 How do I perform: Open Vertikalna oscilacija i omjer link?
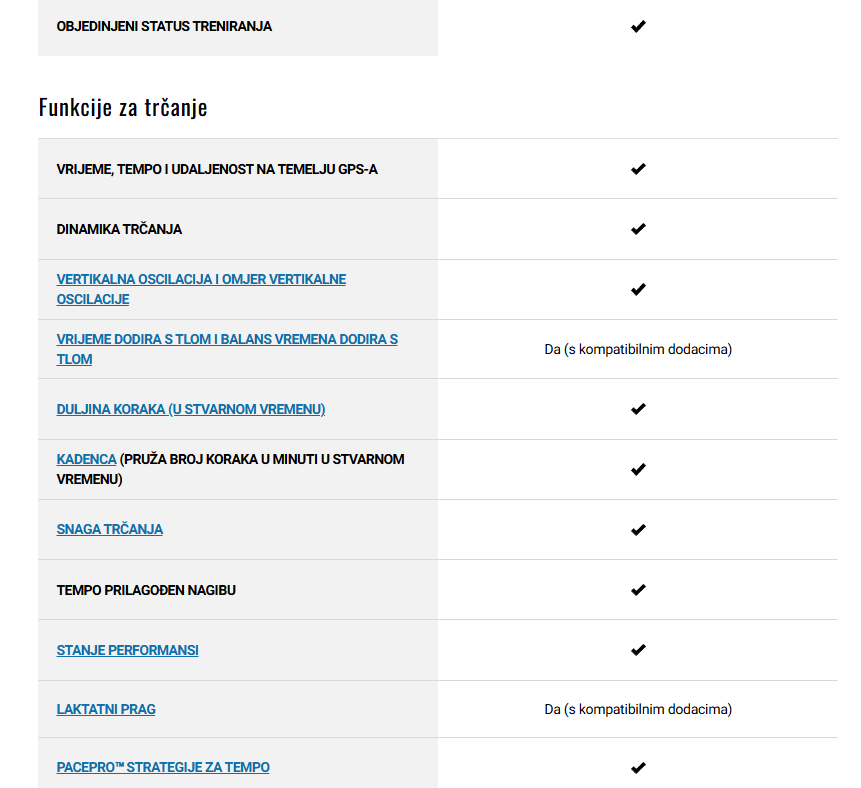201,289
